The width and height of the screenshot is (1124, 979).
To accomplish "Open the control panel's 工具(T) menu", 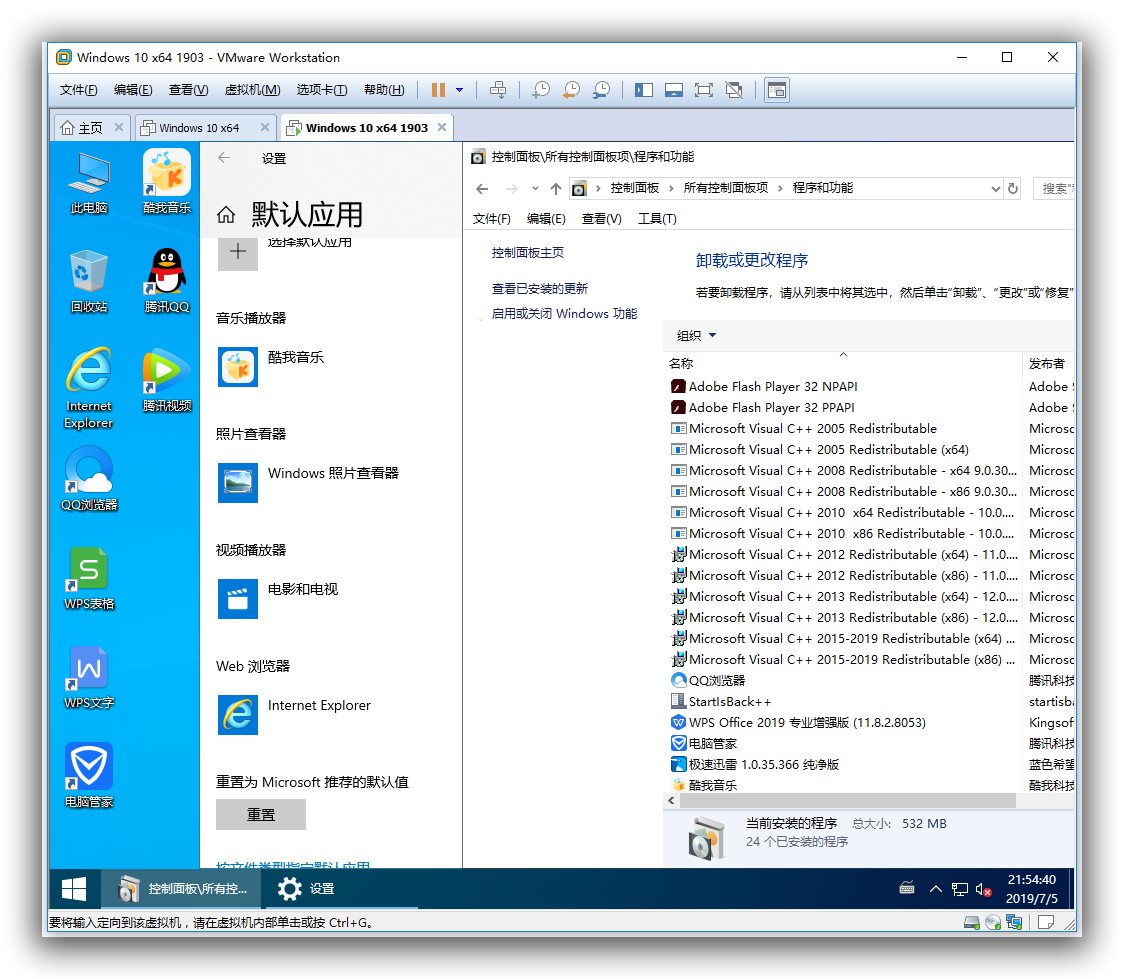I will click(x=657, y=219).
